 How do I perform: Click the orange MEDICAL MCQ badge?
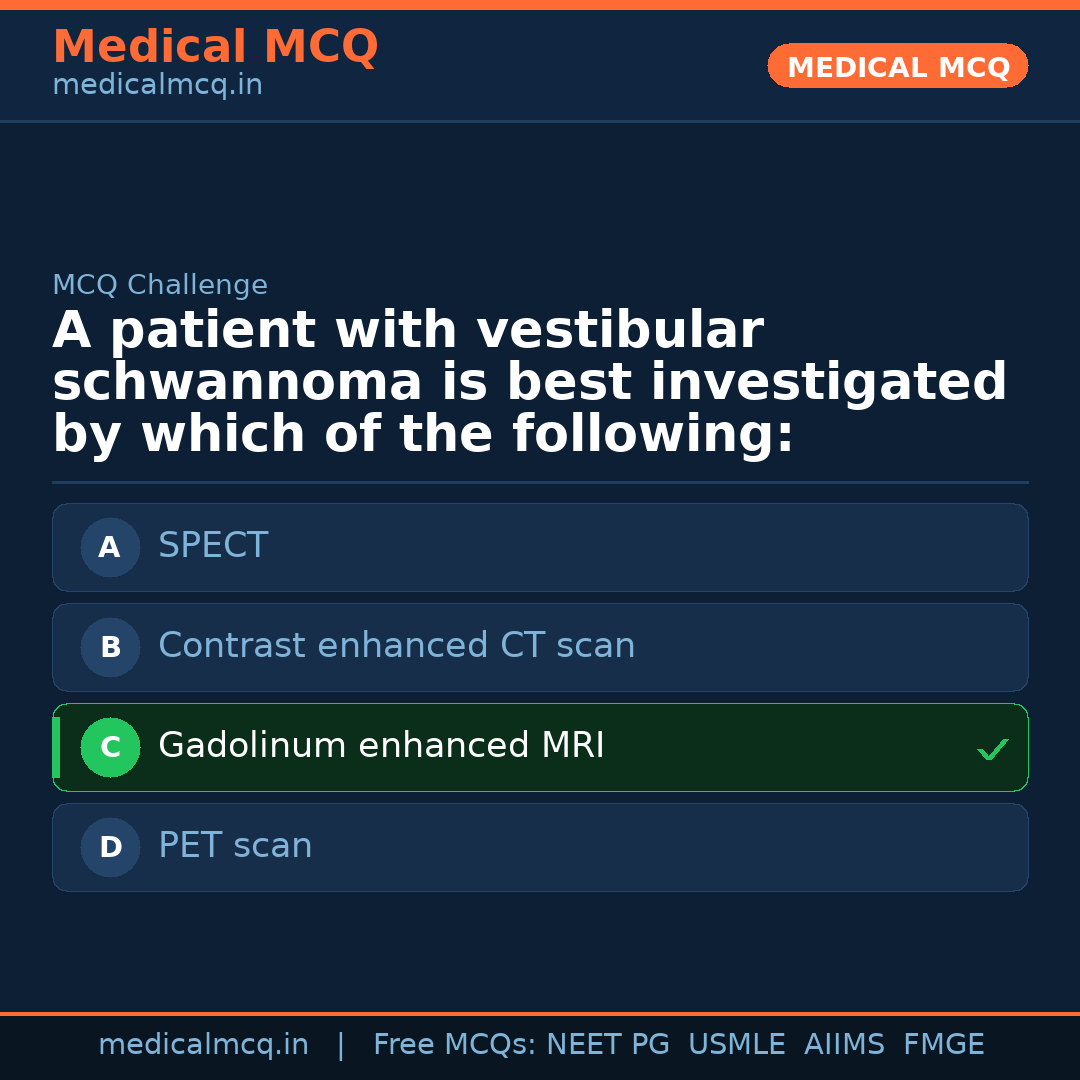[x=897, y=66]
